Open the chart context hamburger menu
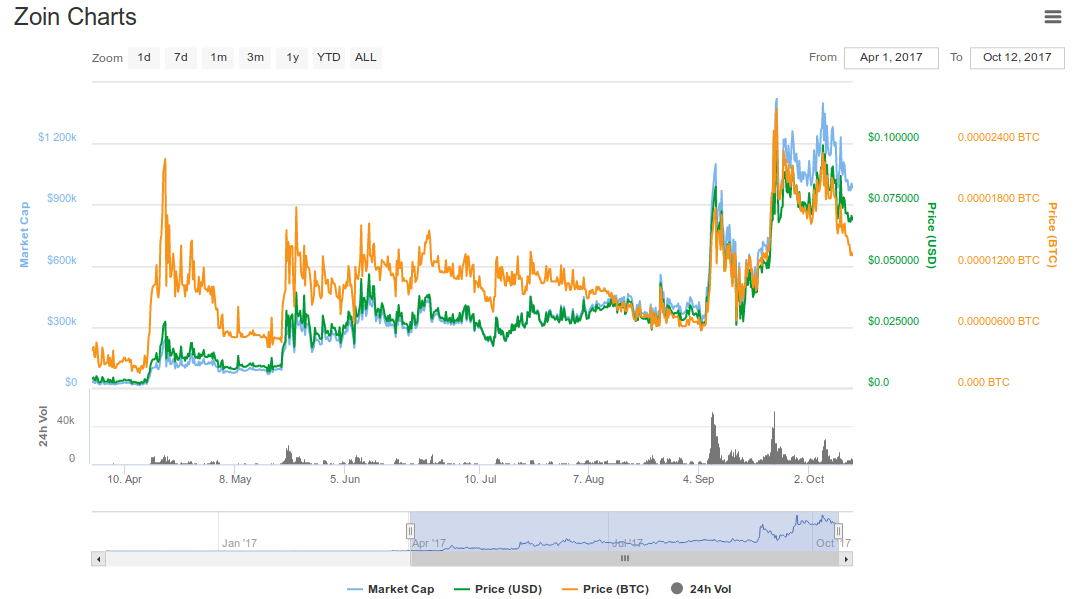The image size is (1078, 599). (1053, 17)
